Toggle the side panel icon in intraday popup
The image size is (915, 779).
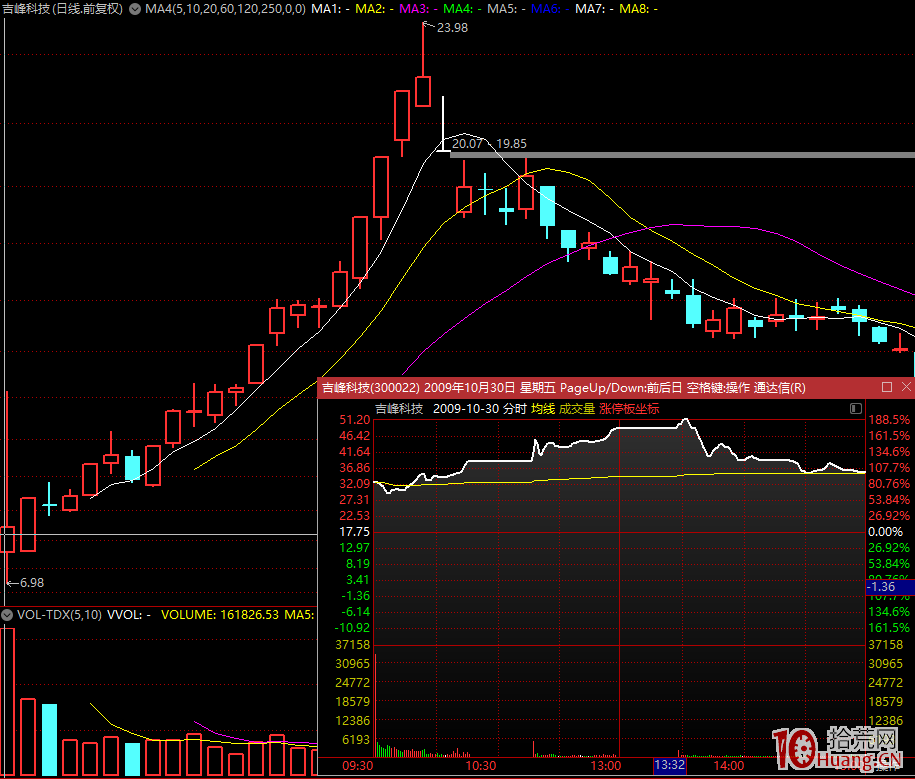pyautogui.click(x=855, y=408)
